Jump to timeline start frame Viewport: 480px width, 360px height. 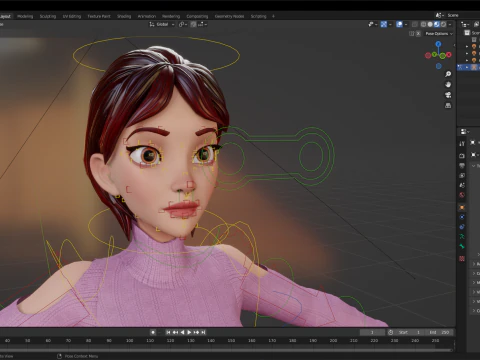168,332
